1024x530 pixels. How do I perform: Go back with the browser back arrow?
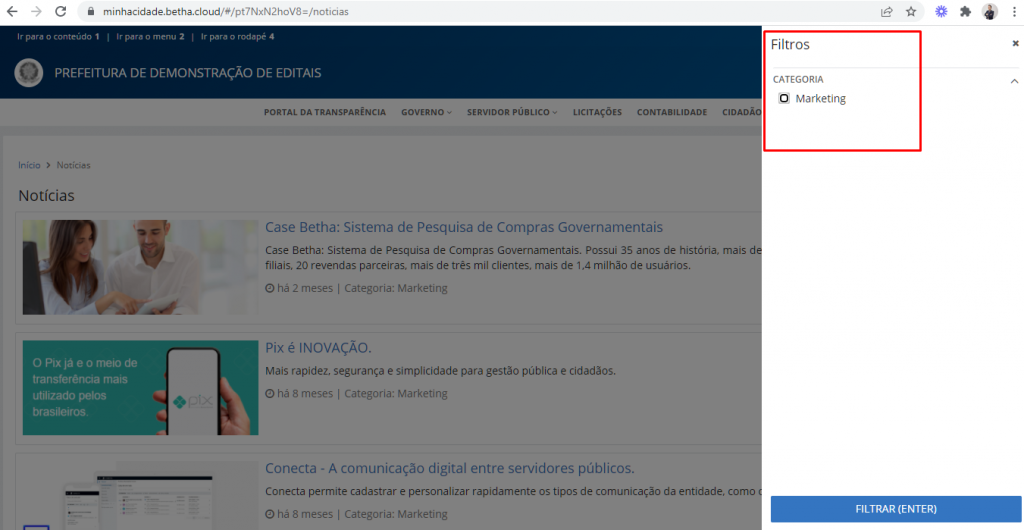point(12,12)
